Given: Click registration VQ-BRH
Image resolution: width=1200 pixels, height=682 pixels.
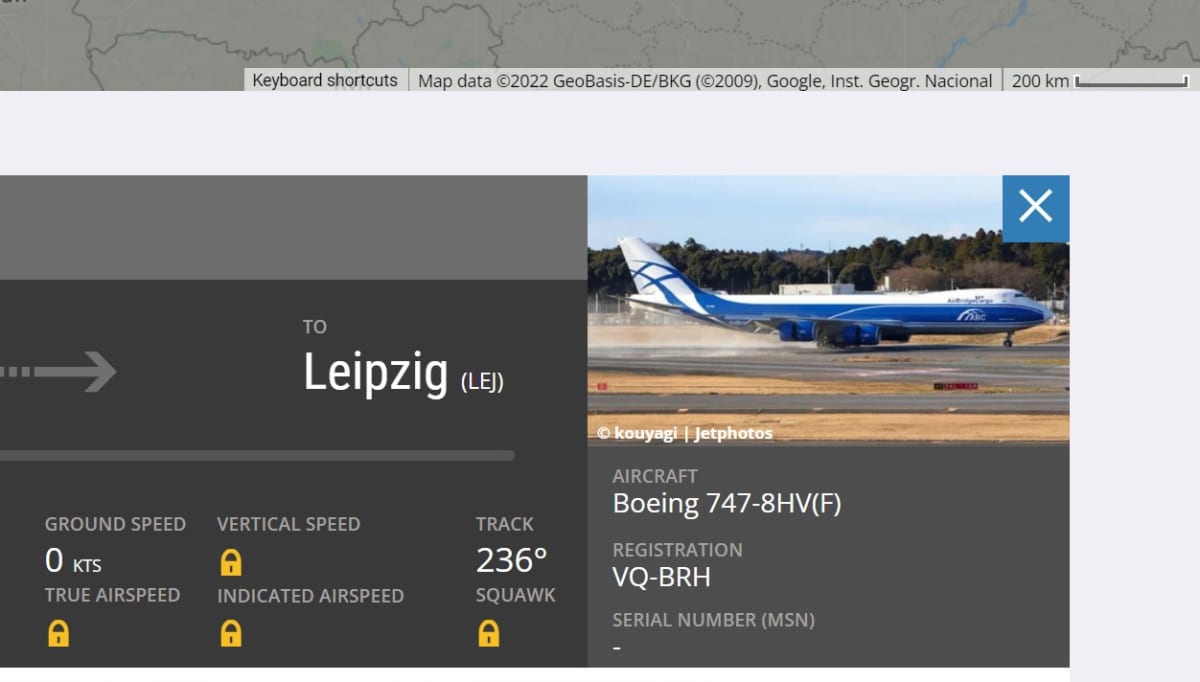Looking at the screenshot, I should [x=661, y=577].
